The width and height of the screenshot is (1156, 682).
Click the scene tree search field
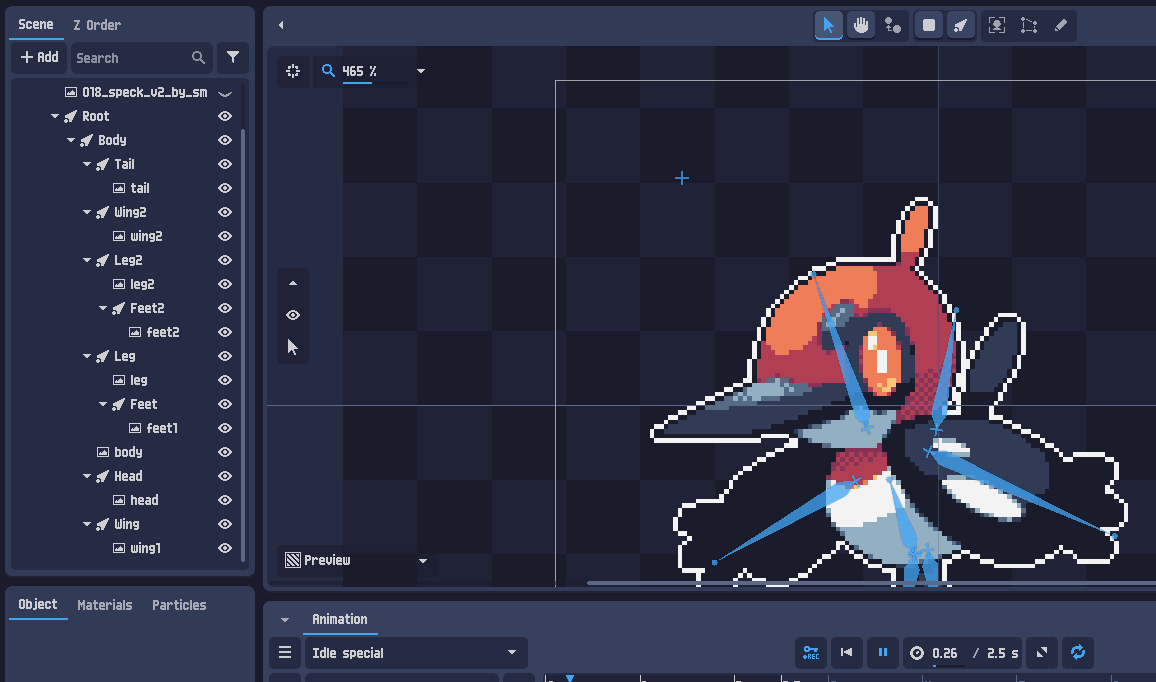[x=142, y=58]
